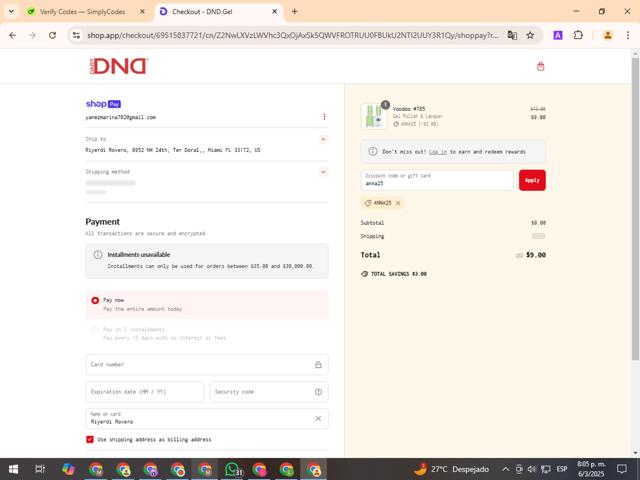
Task: Reload the checkout page
Action: (x=52, y=36)
